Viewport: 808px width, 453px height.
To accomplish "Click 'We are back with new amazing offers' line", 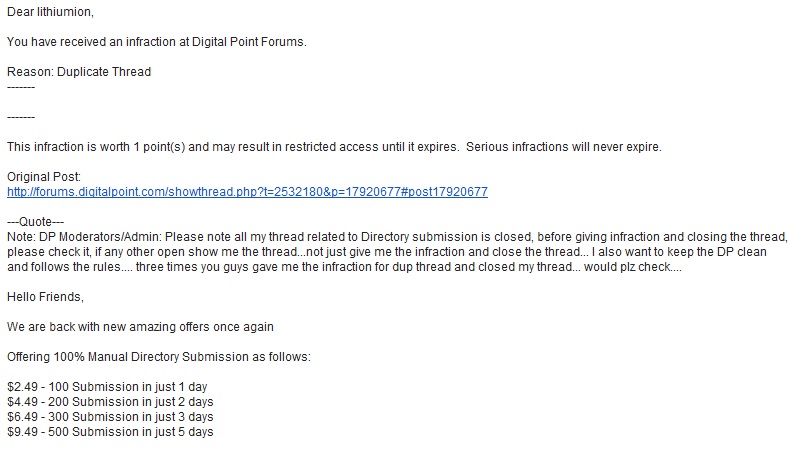I will pyautogui.click(x=140, y=327).
